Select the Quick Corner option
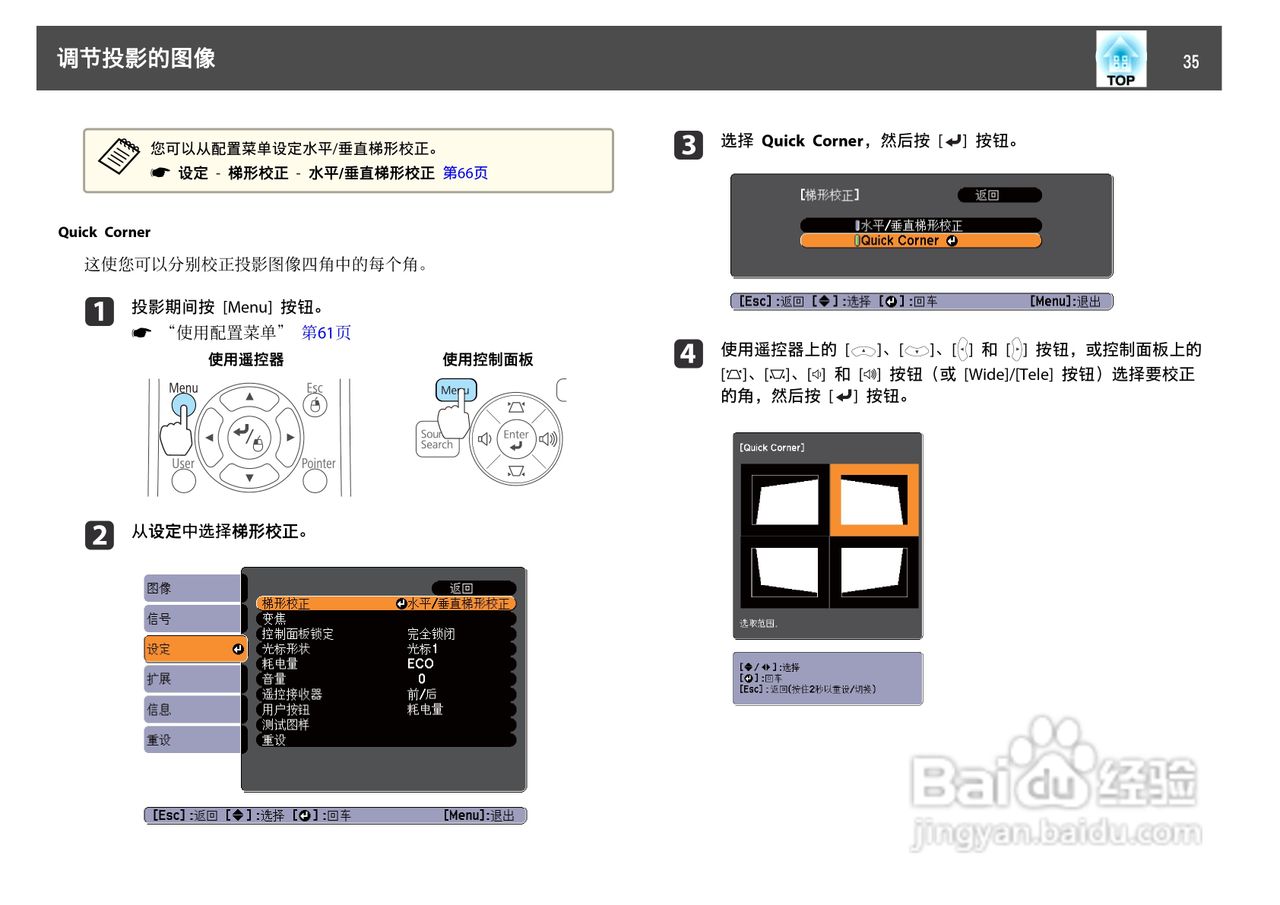Screen dimensions: 1280x905 [920, 240]
